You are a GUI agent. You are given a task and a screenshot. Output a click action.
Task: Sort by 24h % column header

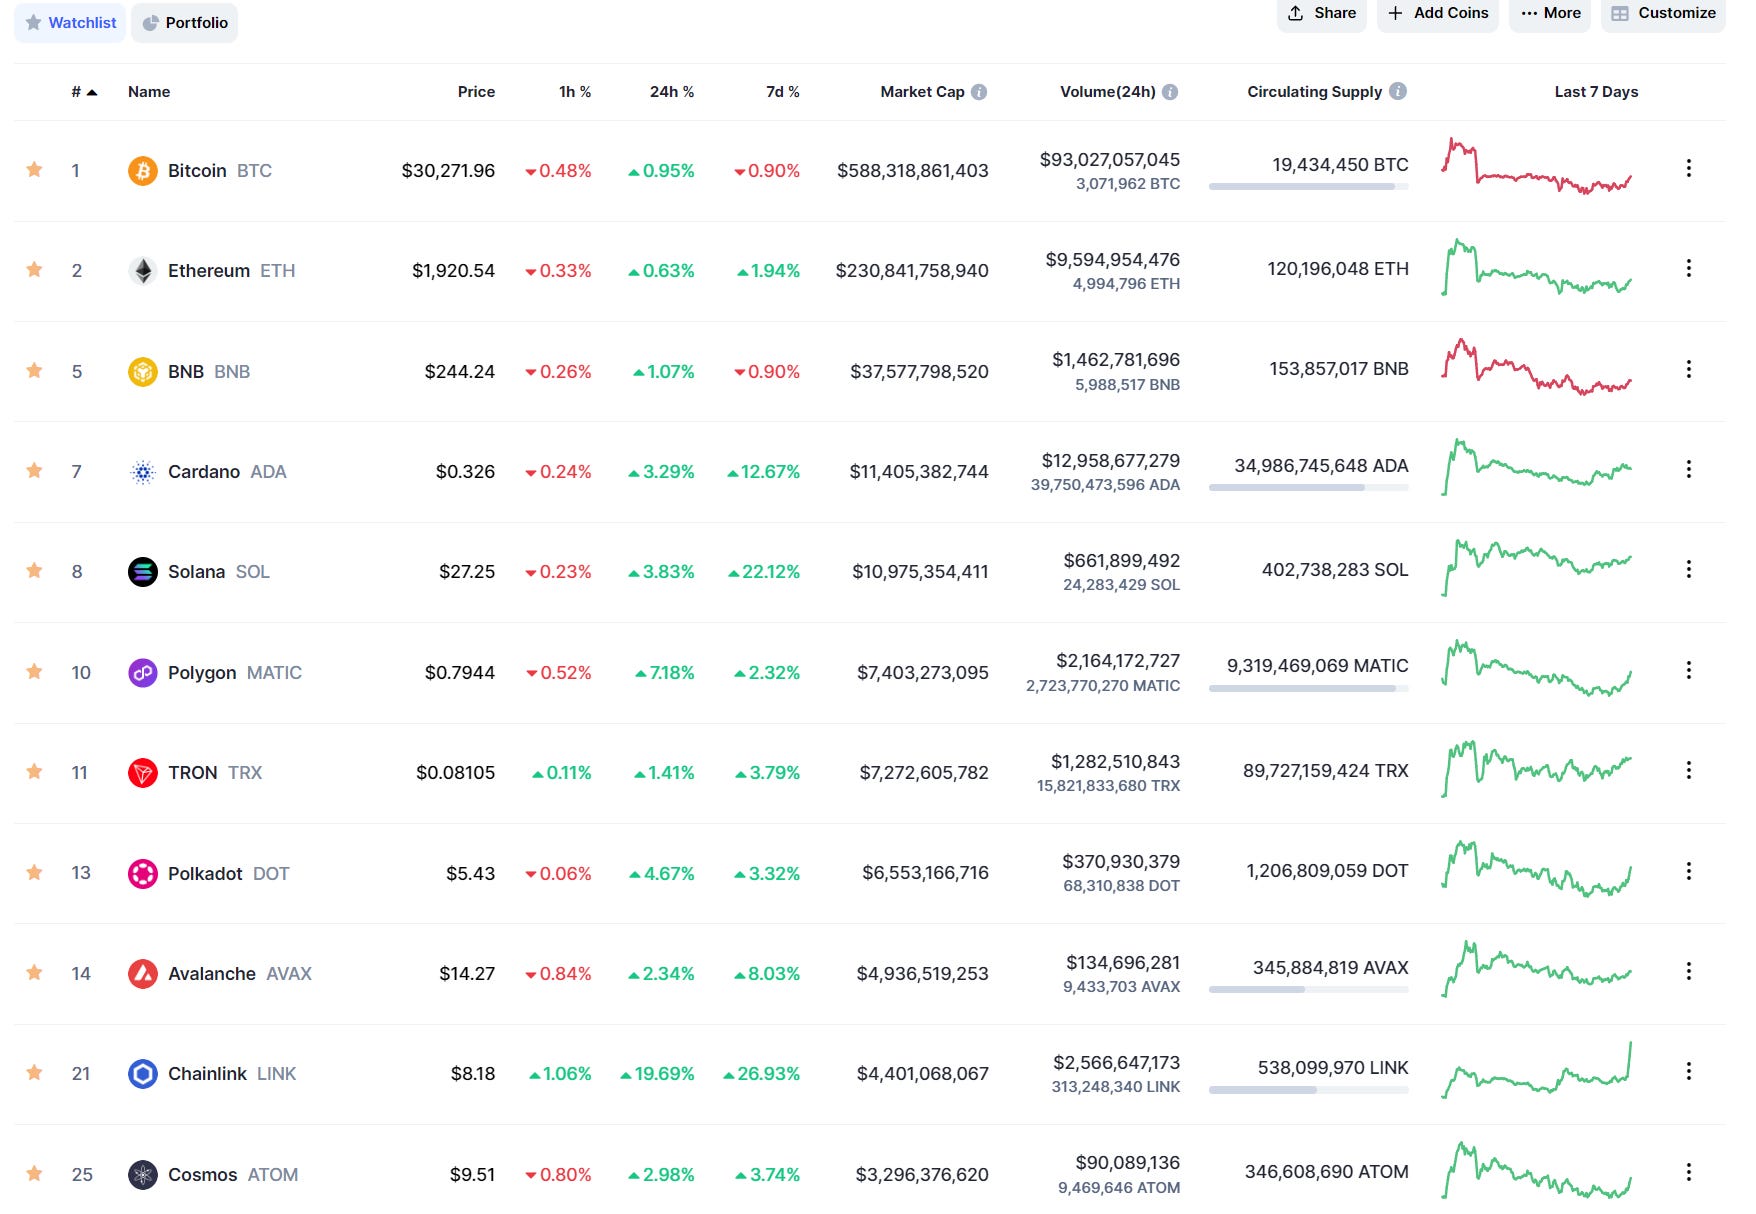(x=672, y=92)
